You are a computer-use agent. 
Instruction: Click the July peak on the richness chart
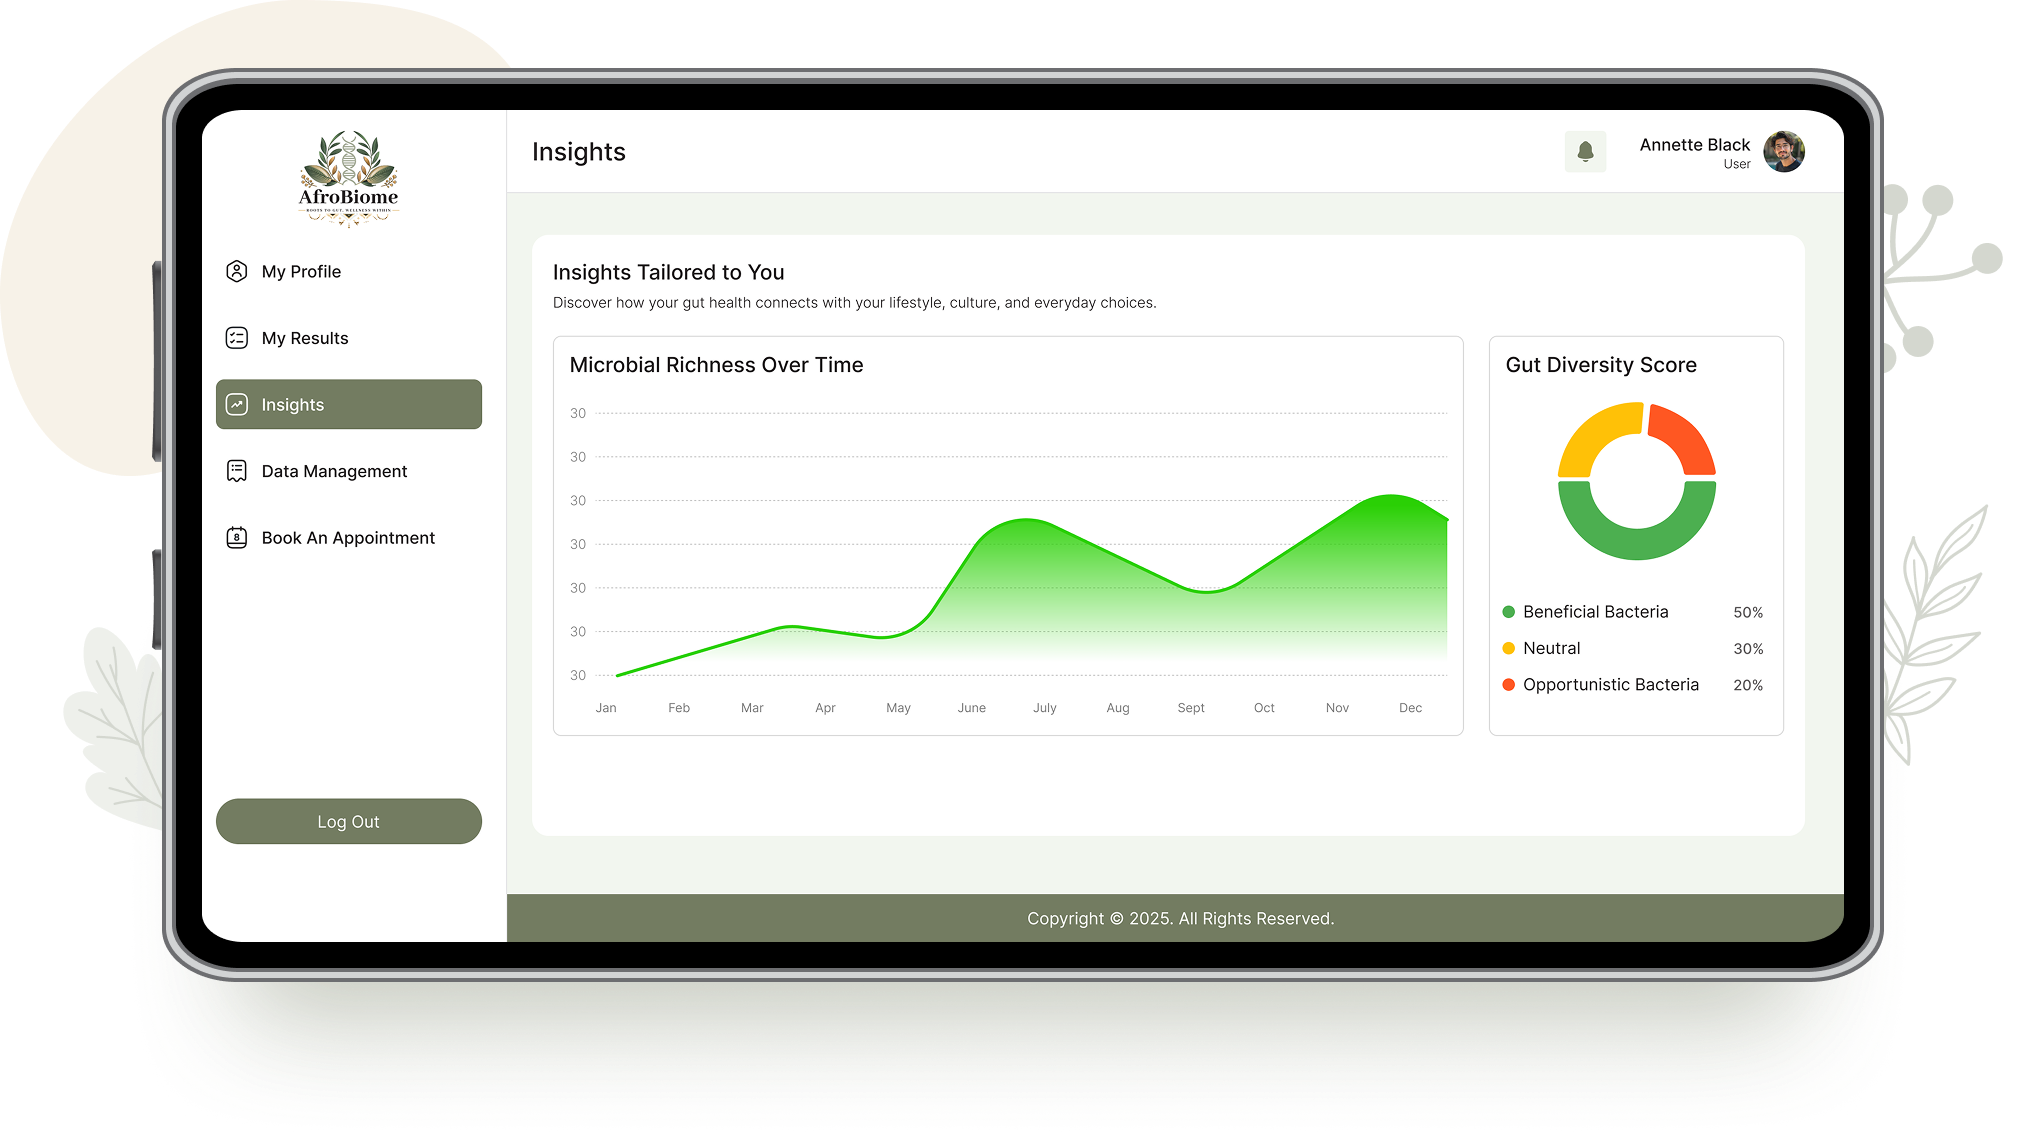pyautogui.click(x=1028, y=520)
